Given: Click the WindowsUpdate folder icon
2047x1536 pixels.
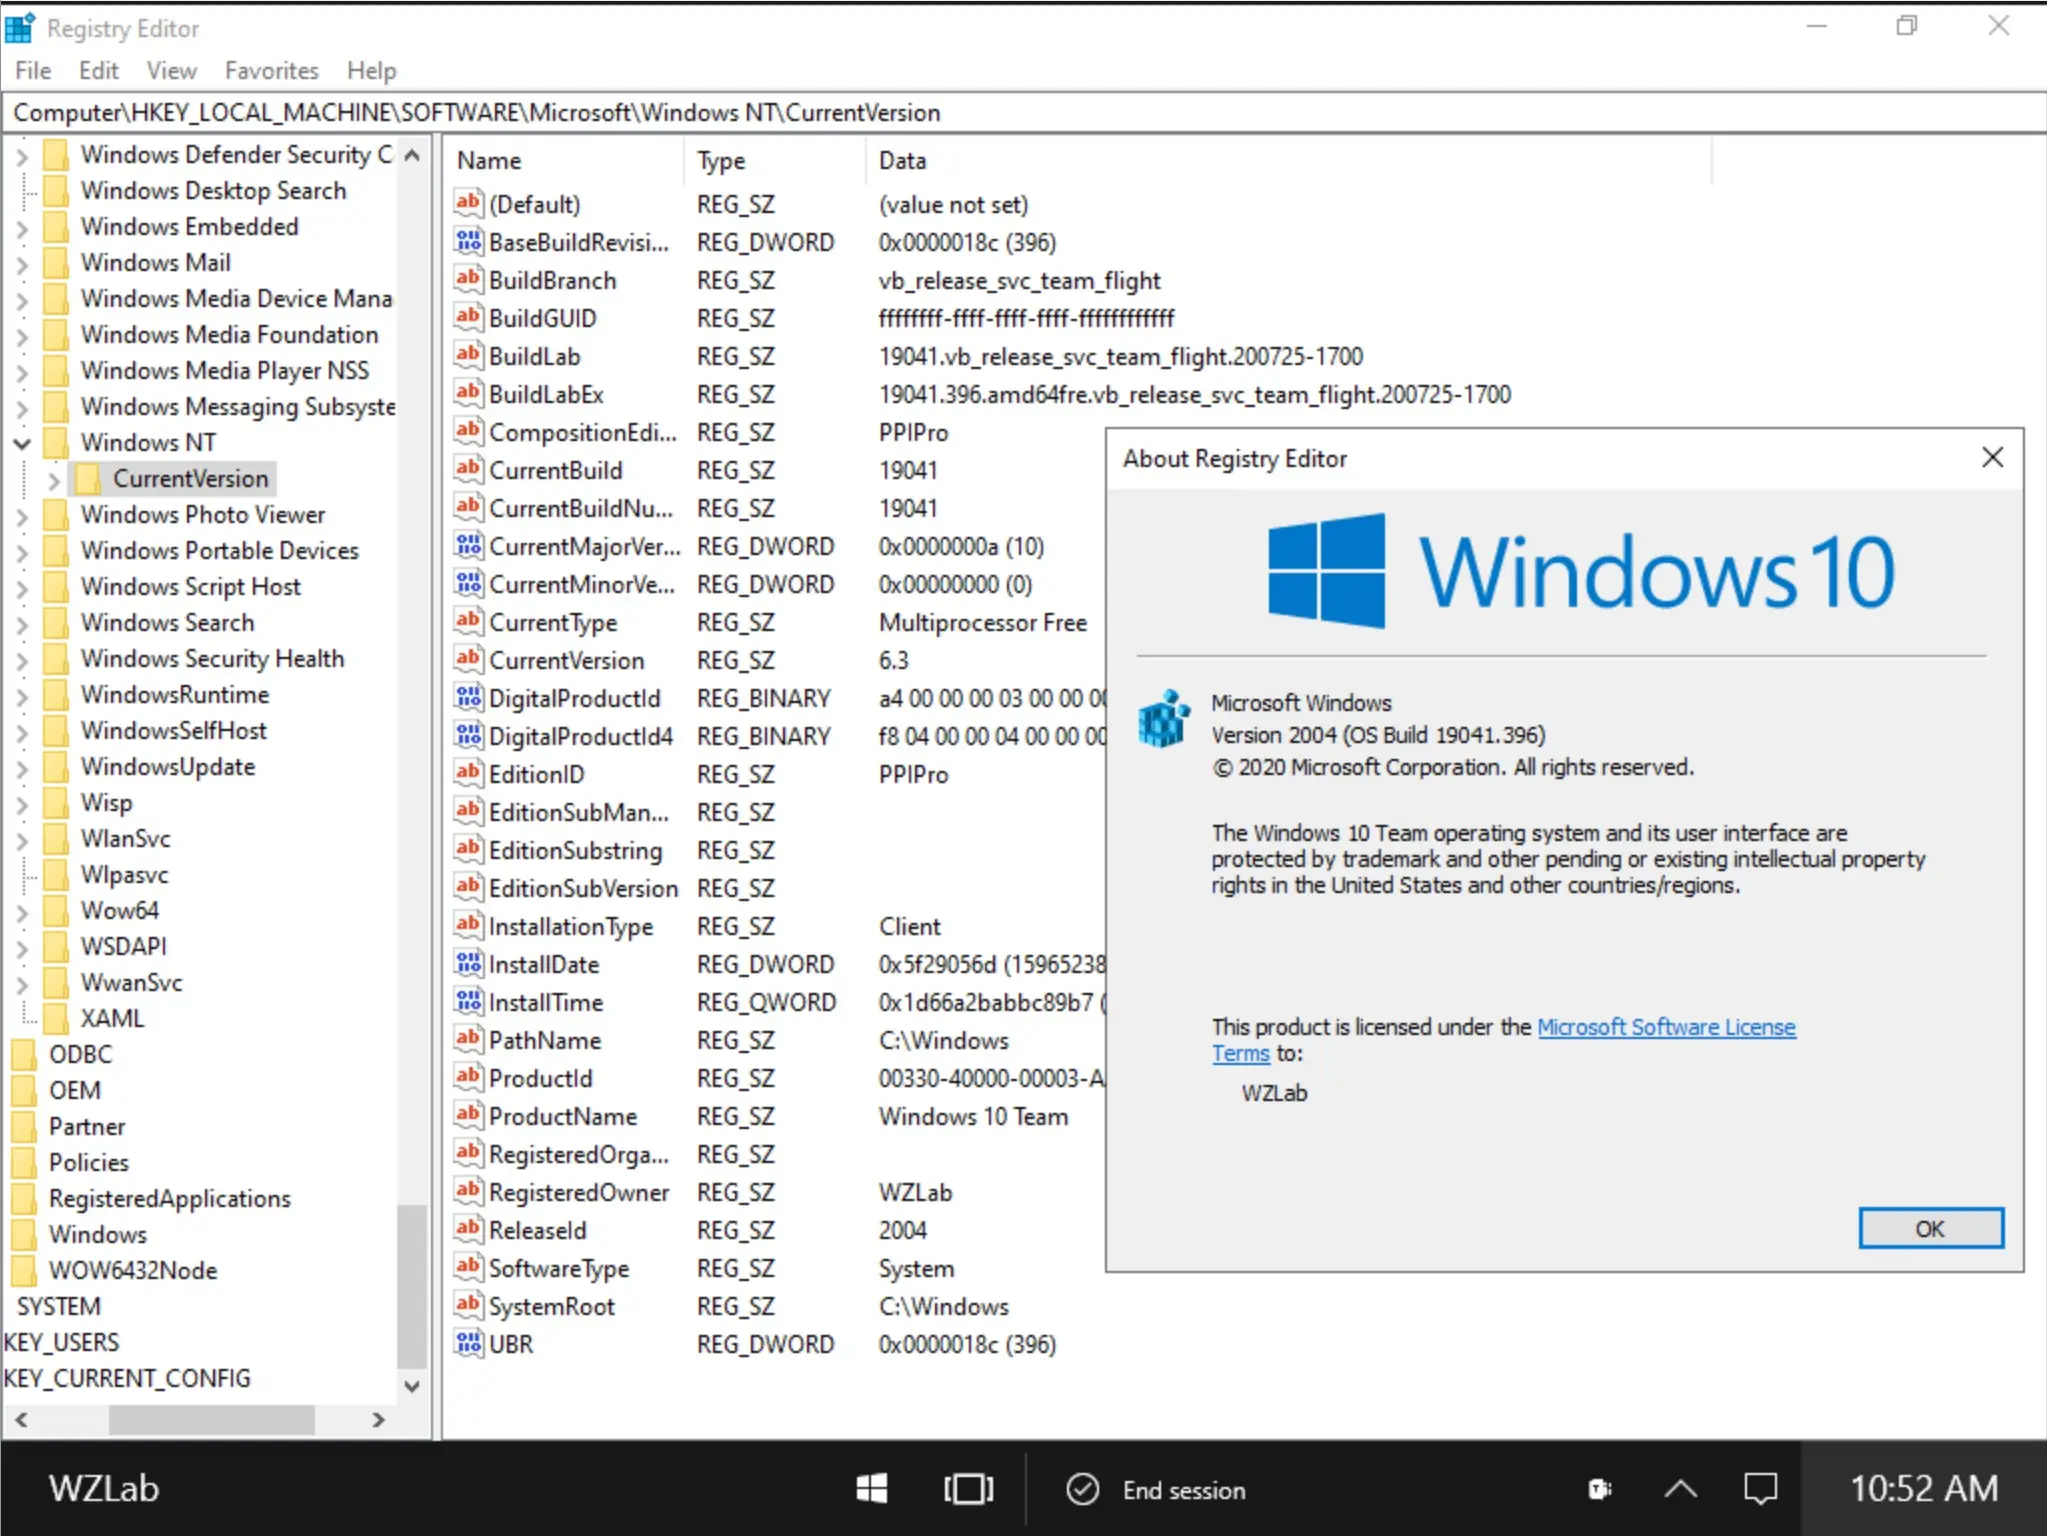Looking at the screenshot, I should tap(56, 766).
